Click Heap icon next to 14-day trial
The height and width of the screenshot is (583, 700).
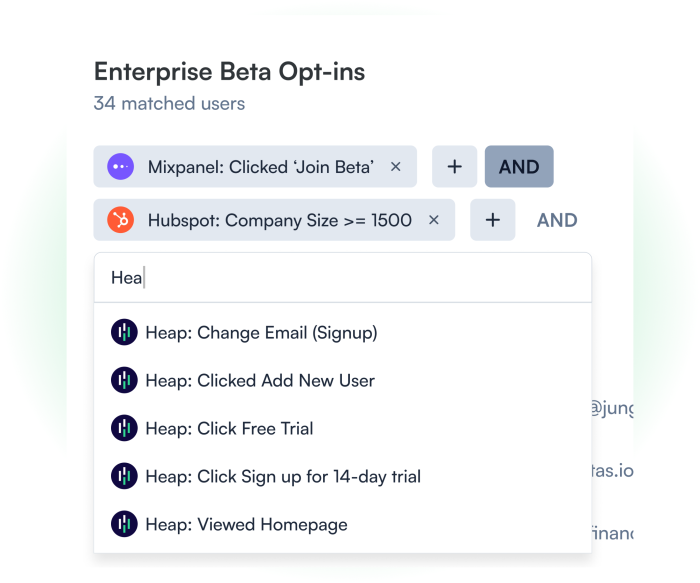pos(124,476)
